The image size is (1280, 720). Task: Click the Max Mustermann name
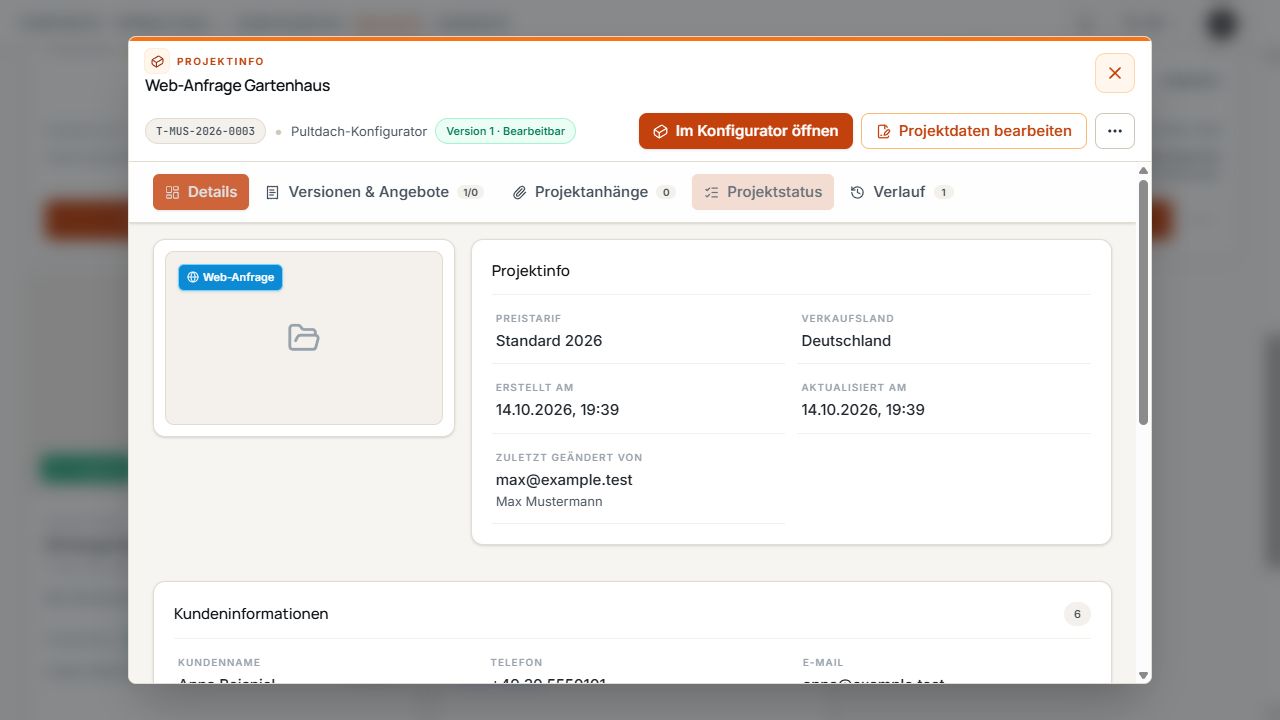click(549, 502)
